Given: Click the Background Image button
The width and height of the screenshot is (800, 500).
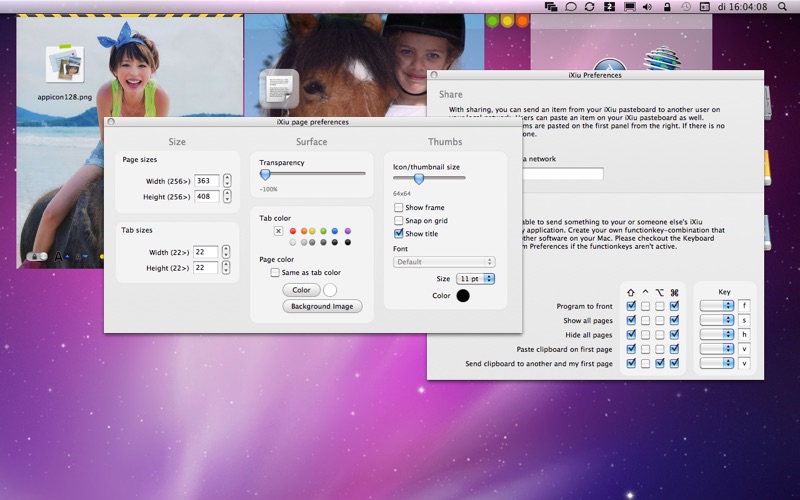Looking at the screenshot, I should 322,306.
